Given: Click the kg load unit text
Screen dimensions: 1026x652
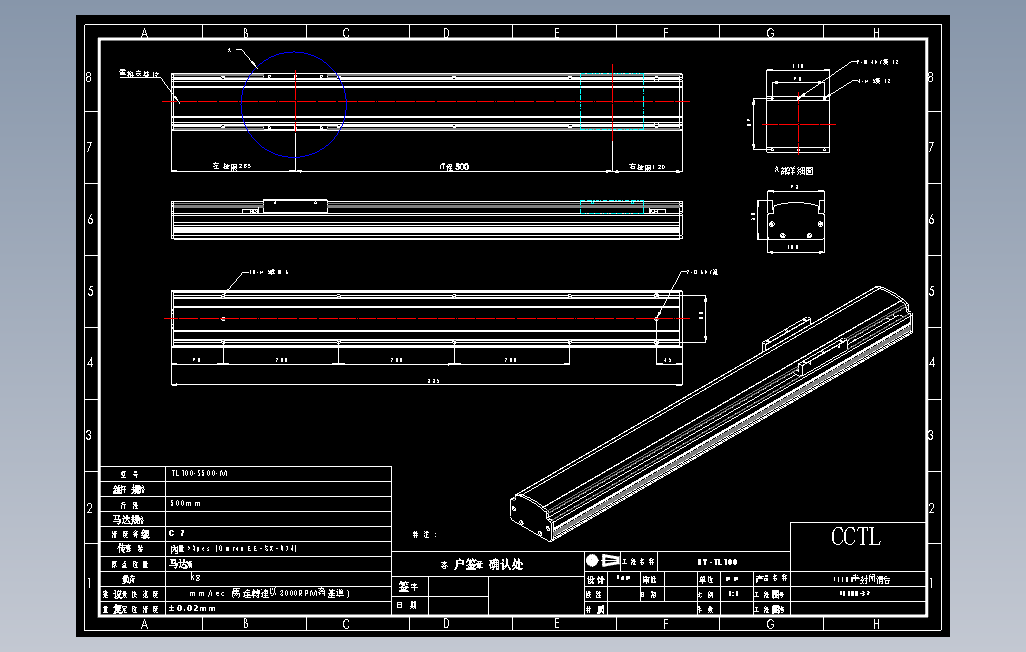Looking at the screenshot, I should coord(195,577).
